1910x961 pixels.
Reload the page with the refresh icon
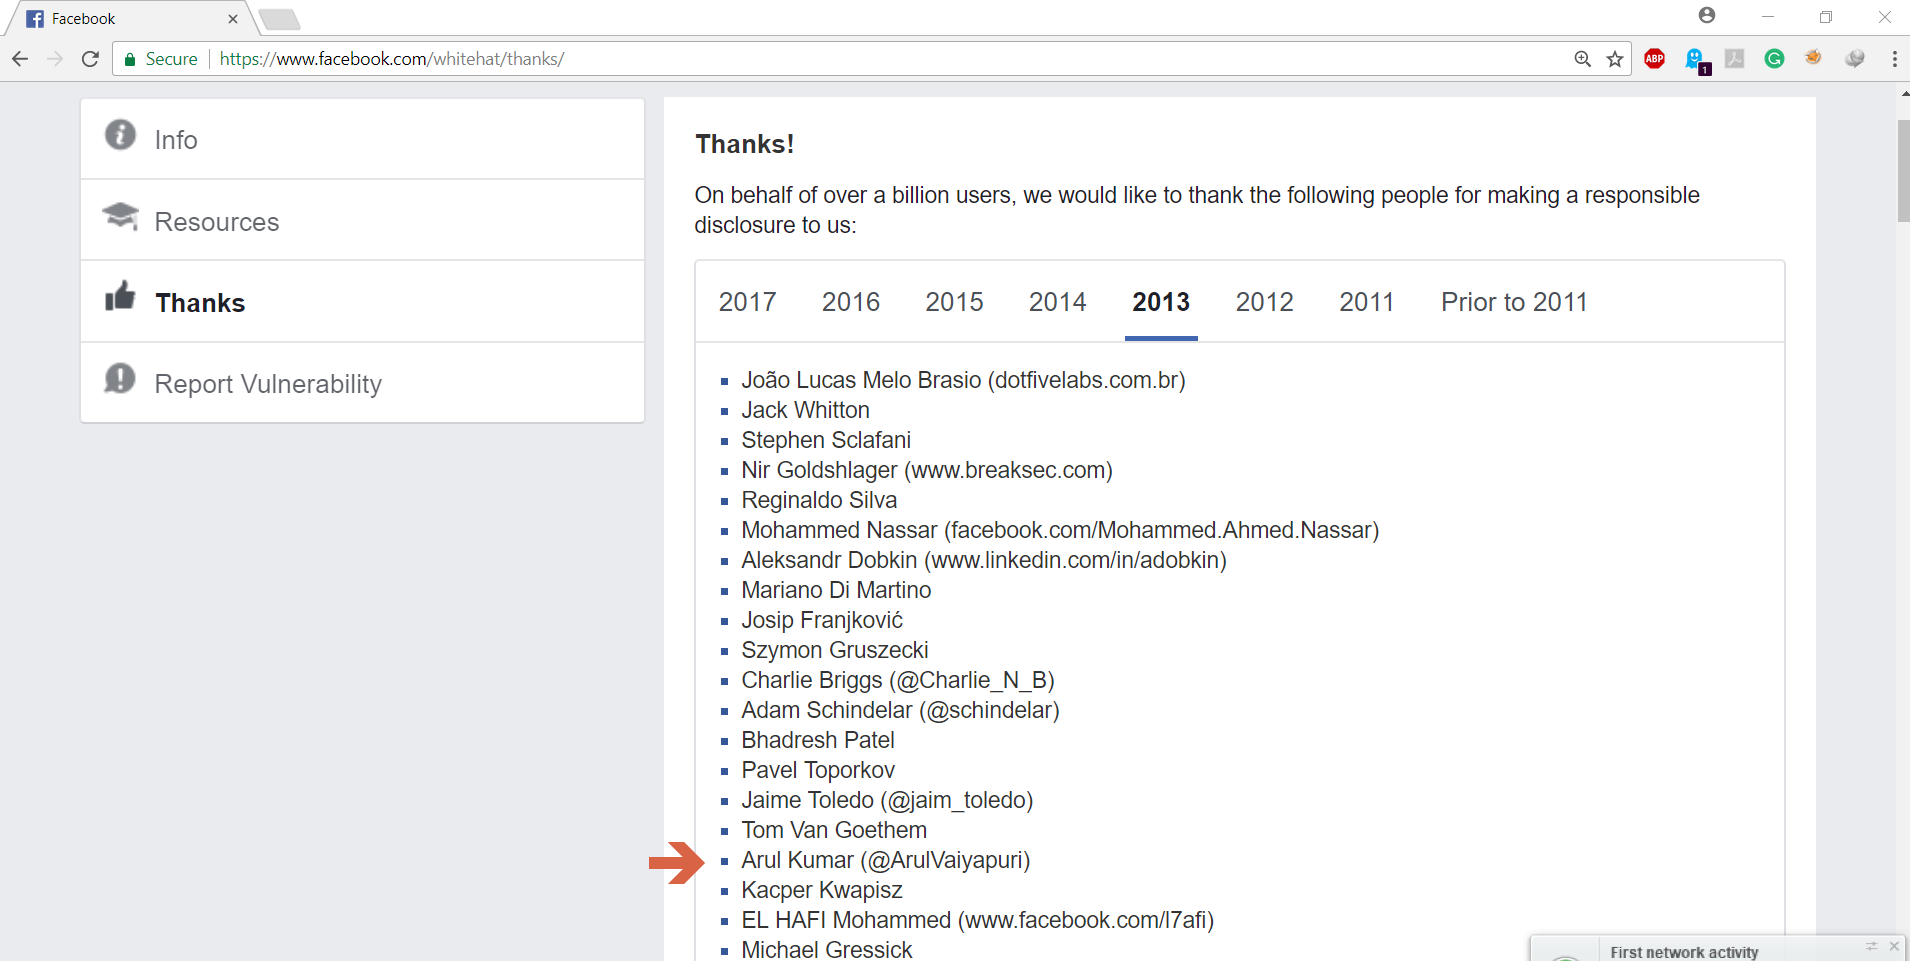click(x=90, y=59)
